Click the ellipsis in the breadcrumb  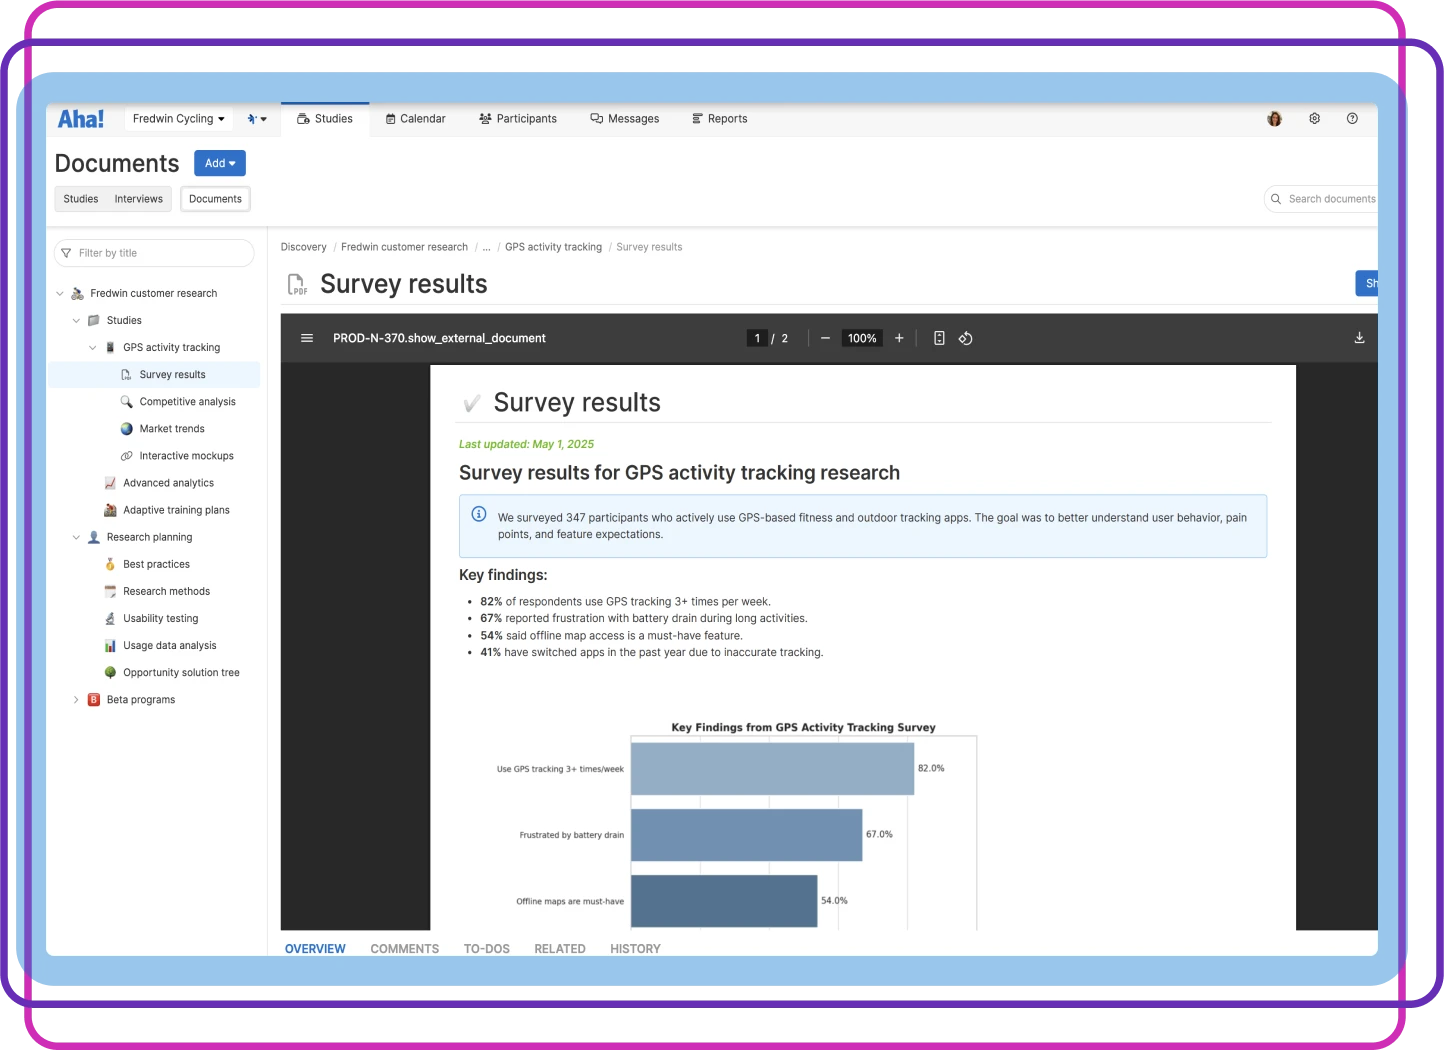tap(487, 247)
